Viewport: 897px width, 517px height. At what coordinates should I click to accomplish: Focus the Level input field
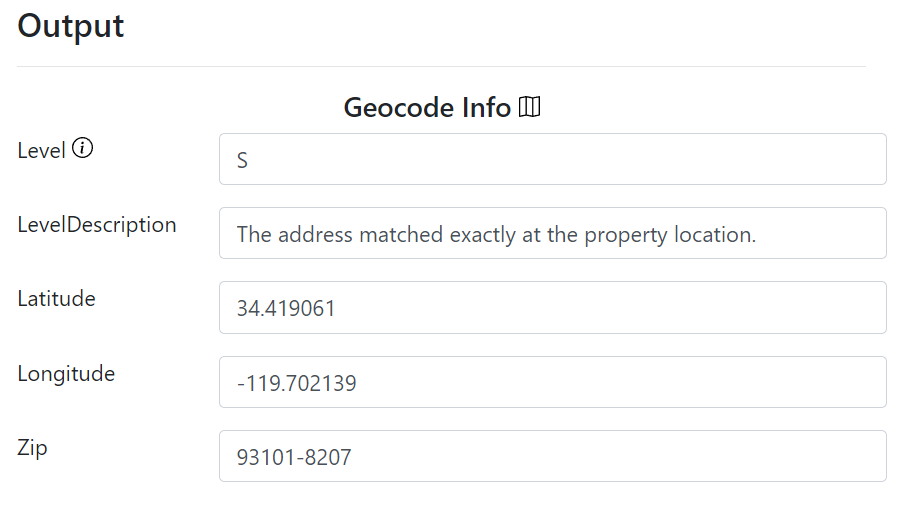coord(553,159)
